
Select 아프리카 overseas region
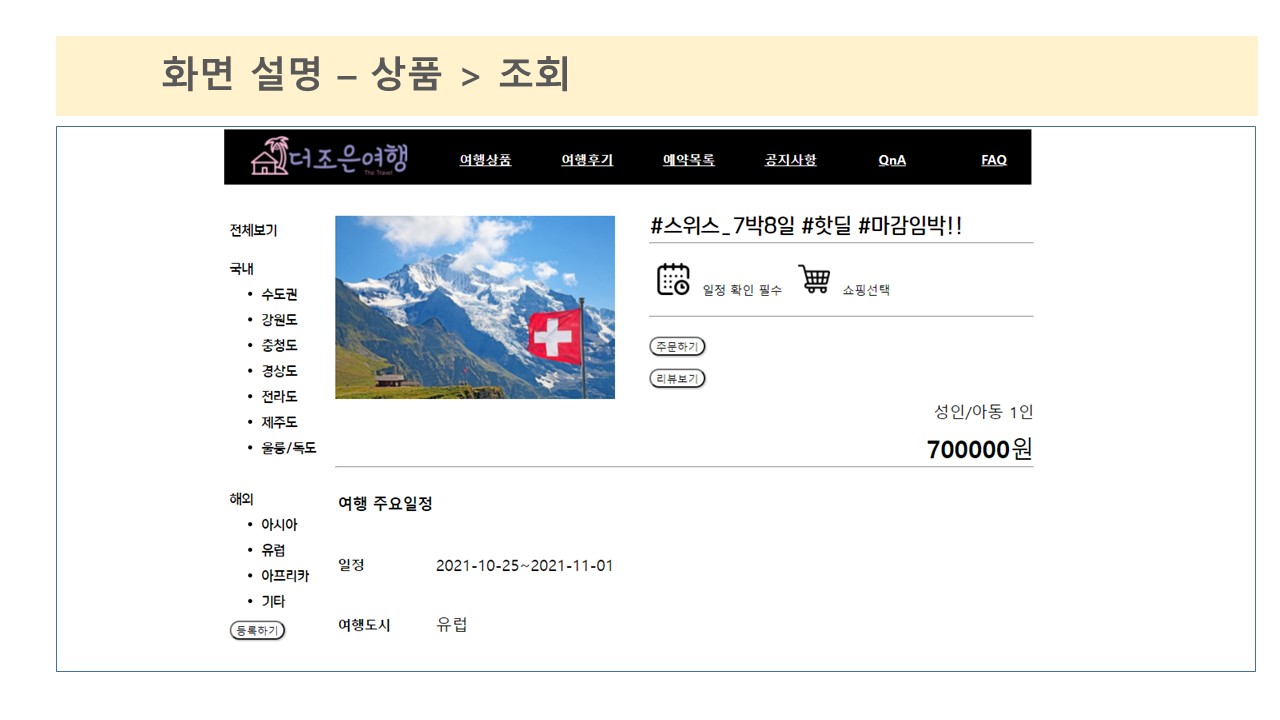pos(285,576)
